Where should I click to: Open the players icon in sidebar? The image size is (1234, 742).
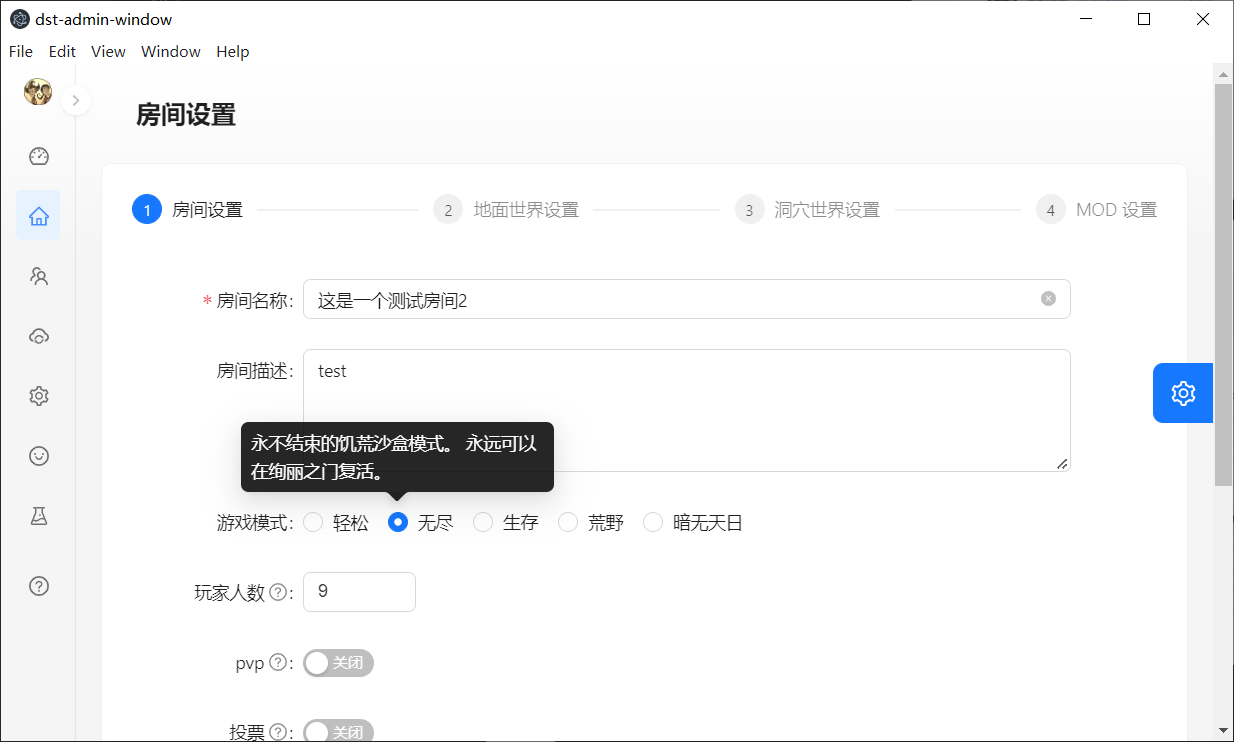click(39, 276)
